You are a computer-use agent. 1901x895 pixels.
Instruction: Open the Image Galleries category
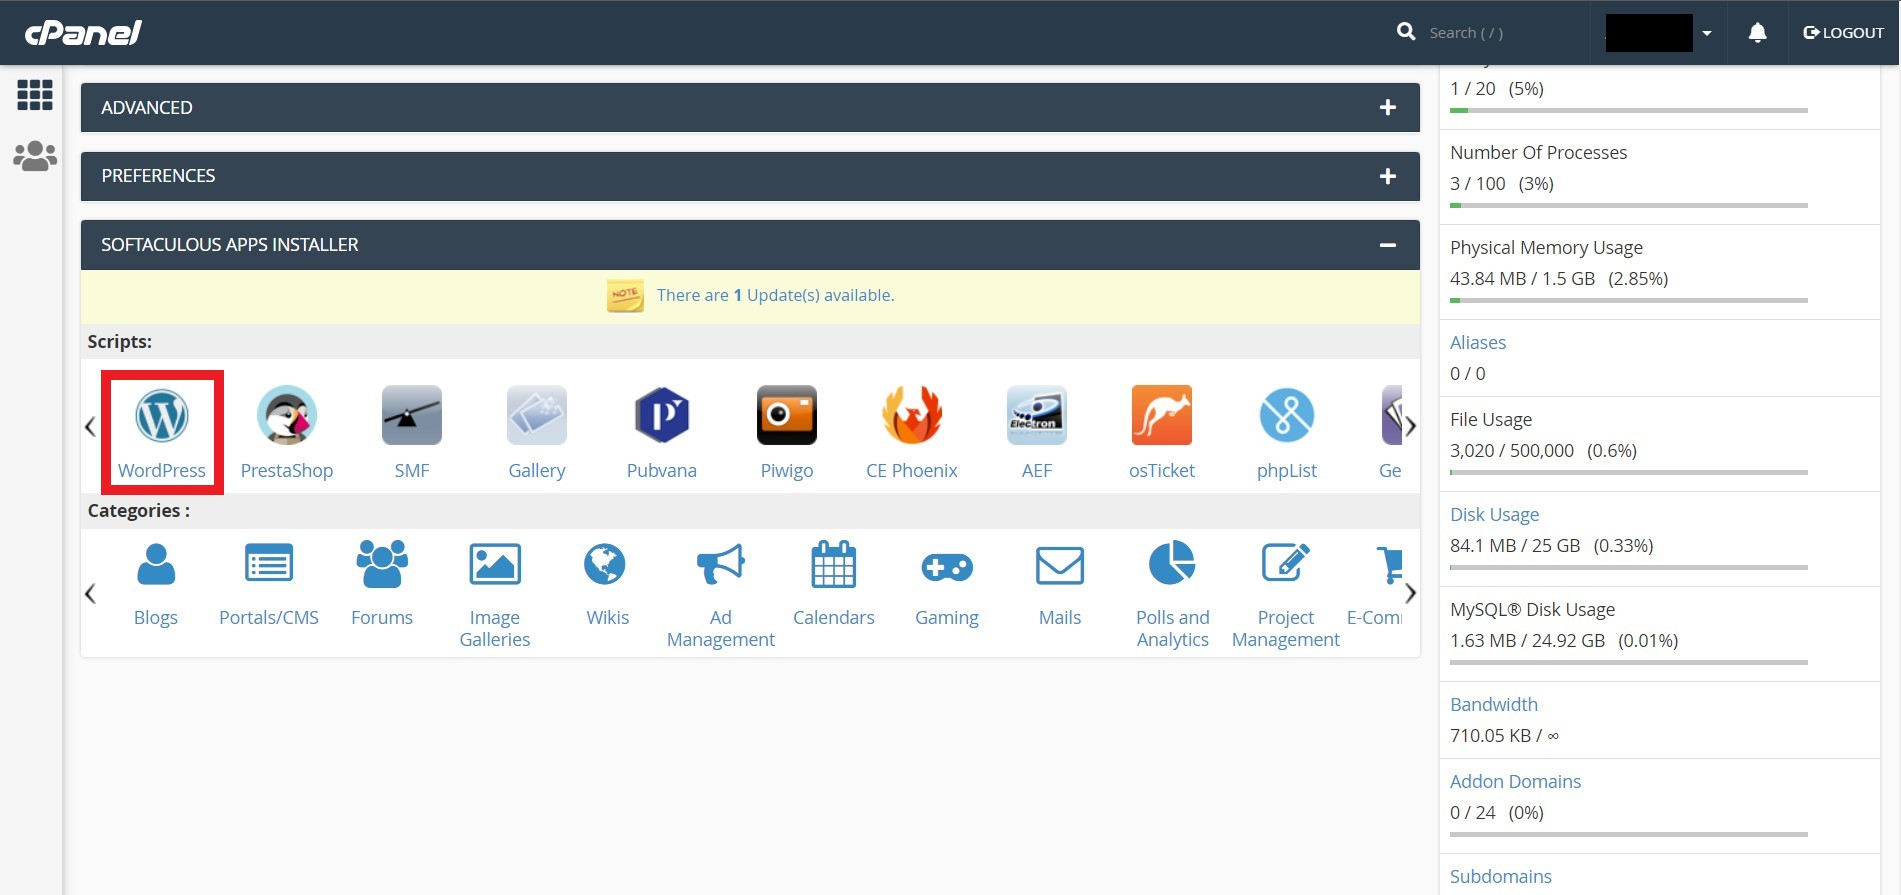(495, 565)
